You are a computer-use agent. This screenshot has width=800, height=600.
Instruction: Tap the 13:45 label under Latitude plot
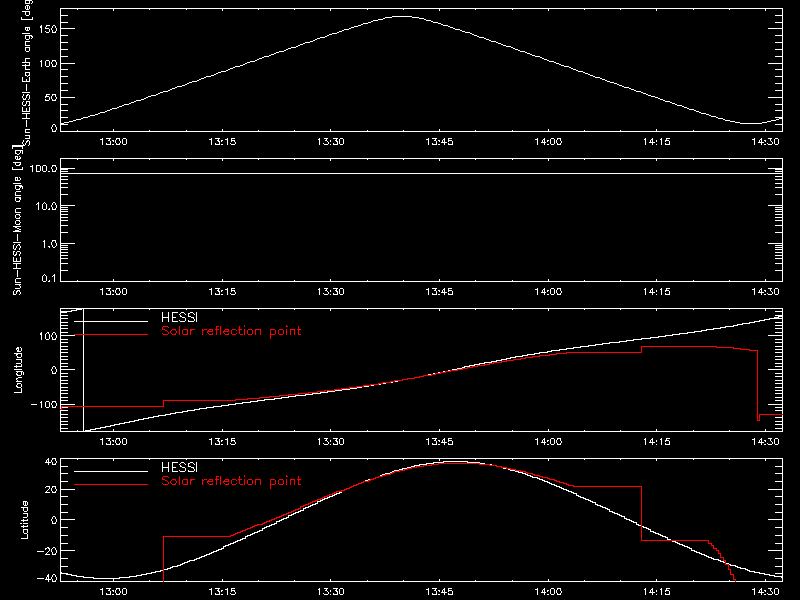click(439, 592)
